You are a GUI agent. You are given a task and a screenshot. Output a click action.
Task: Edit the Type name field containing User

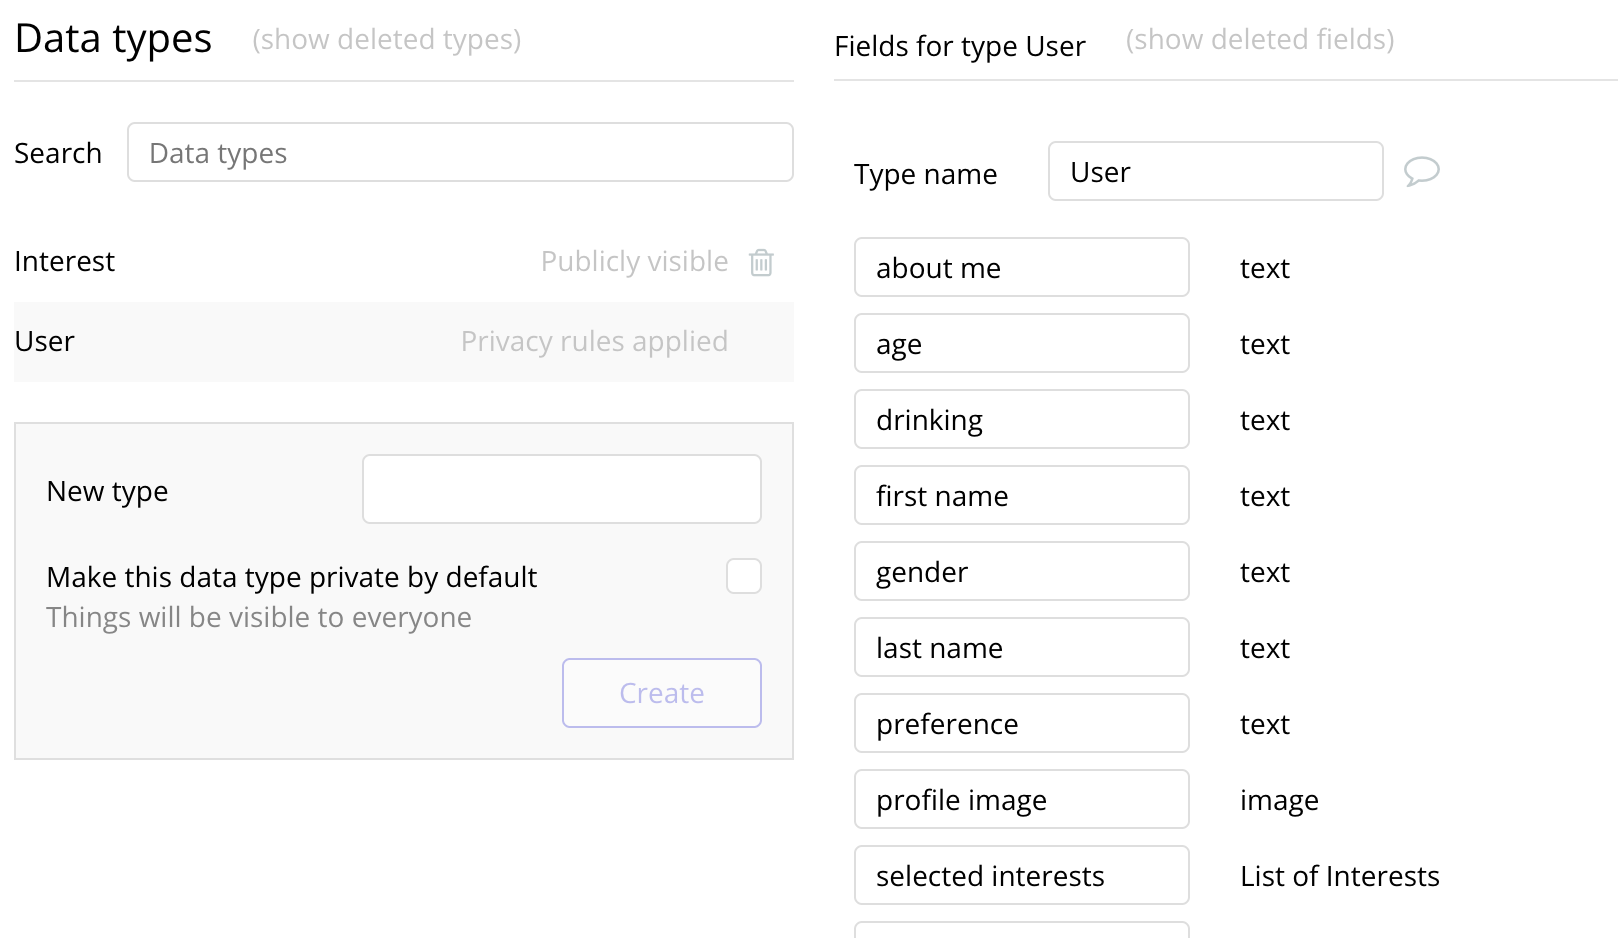pyautogui.click(x=1215, y=172)
